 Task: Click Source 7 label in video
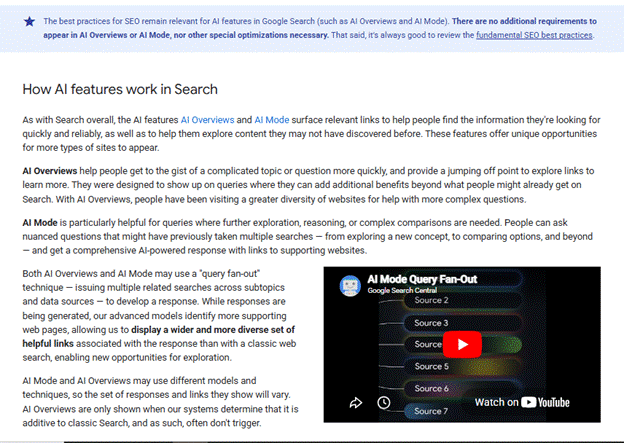[431, 411]
